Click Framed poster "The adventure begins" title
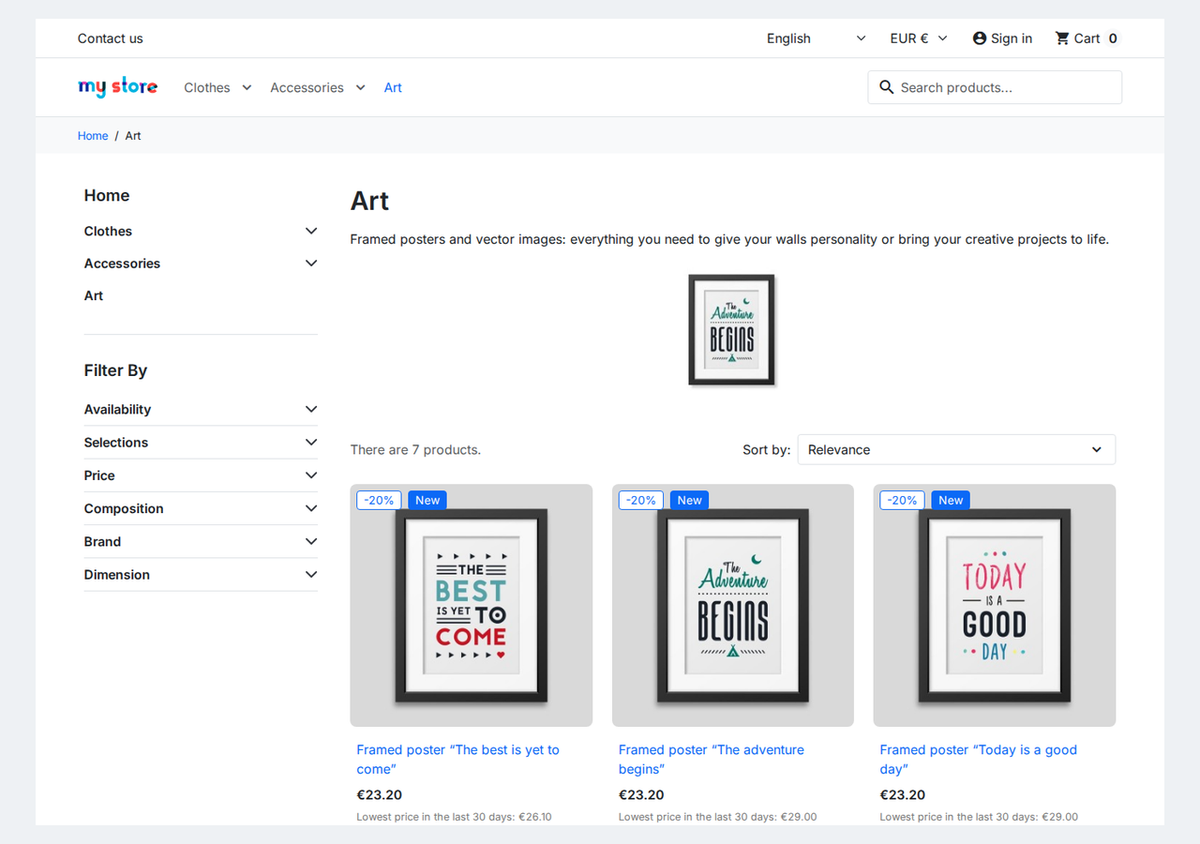Image resolution: width=1200 pixels, height=844 pixels. click(x=711, y=759)
